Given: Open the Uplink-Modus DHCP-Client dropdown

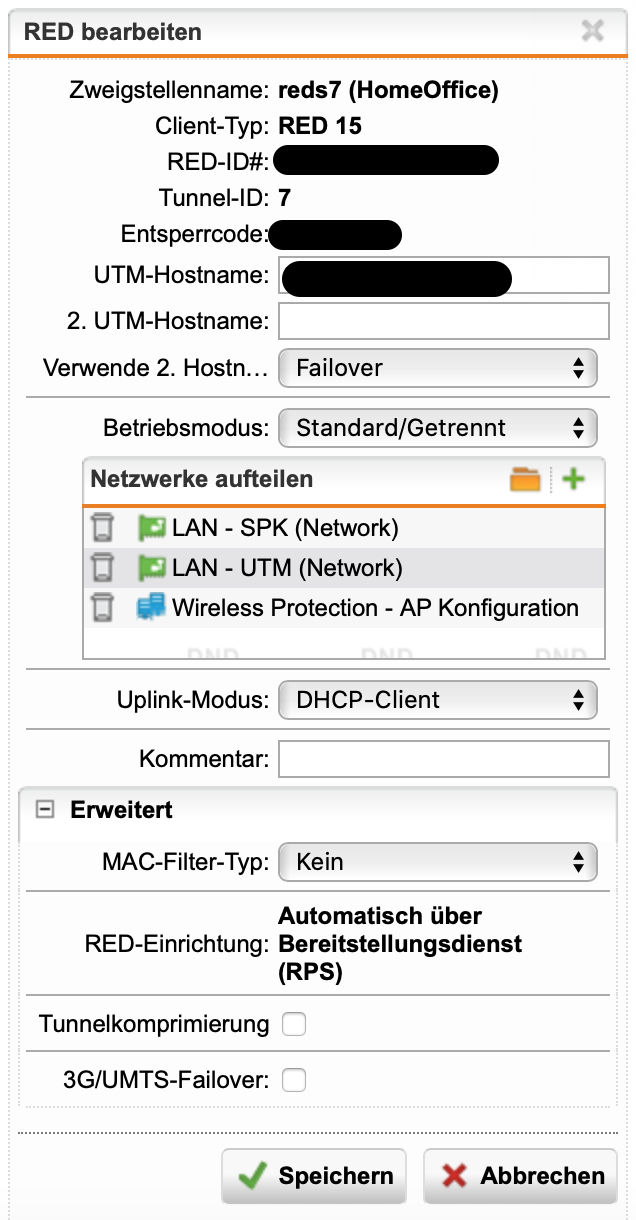Looking at the screenshot, I should click(438, 700).
